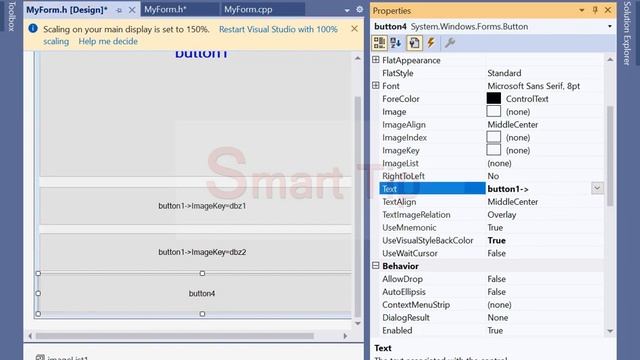Click the Image property empty swatch
This screenshot has height=360, width=640.
pyautogui.click(x=494, y=111)
